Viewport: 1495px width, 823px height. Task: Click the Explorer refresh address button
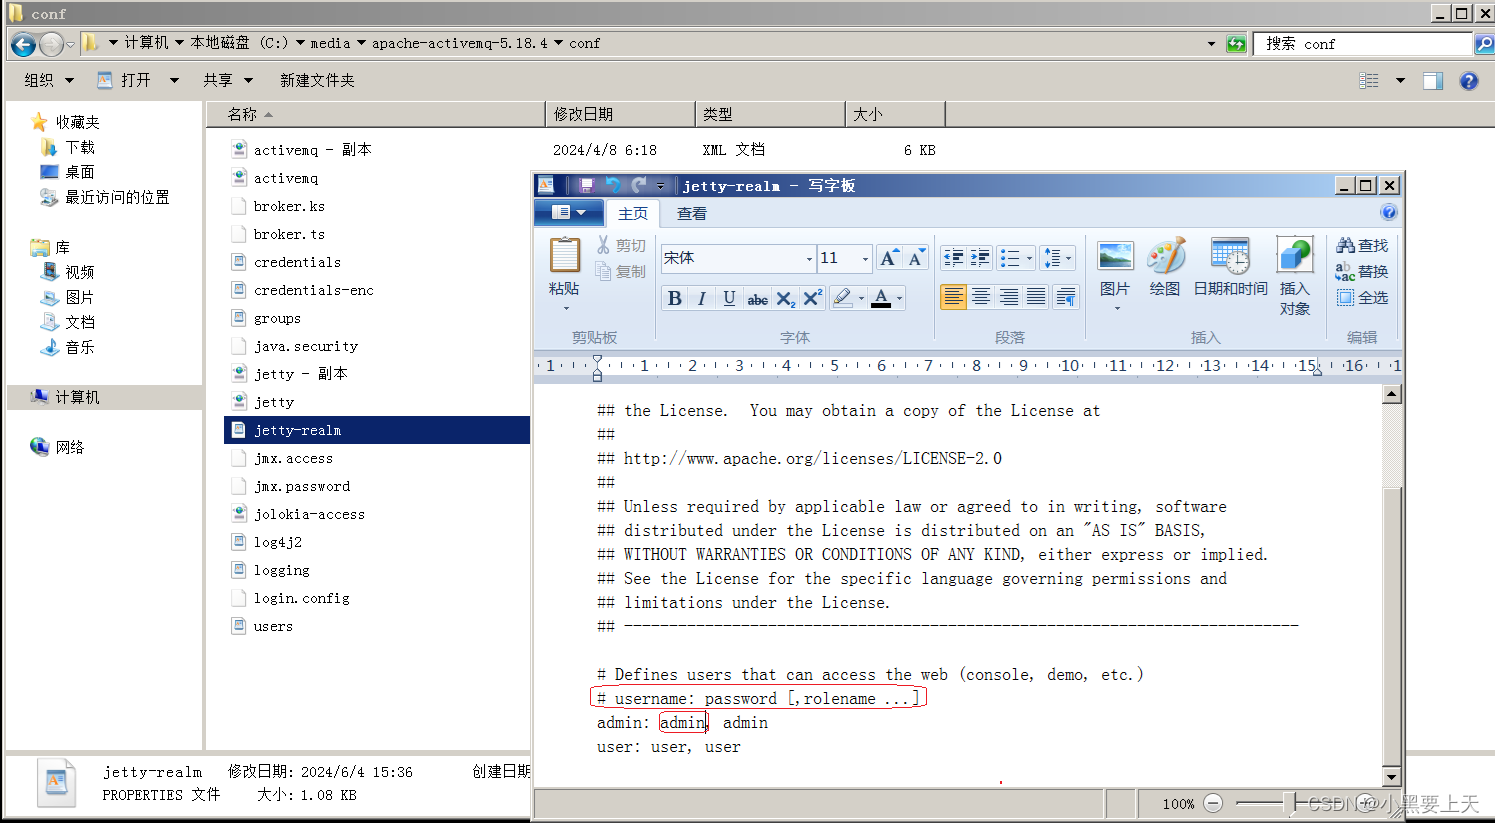(x=1236, y=44)
